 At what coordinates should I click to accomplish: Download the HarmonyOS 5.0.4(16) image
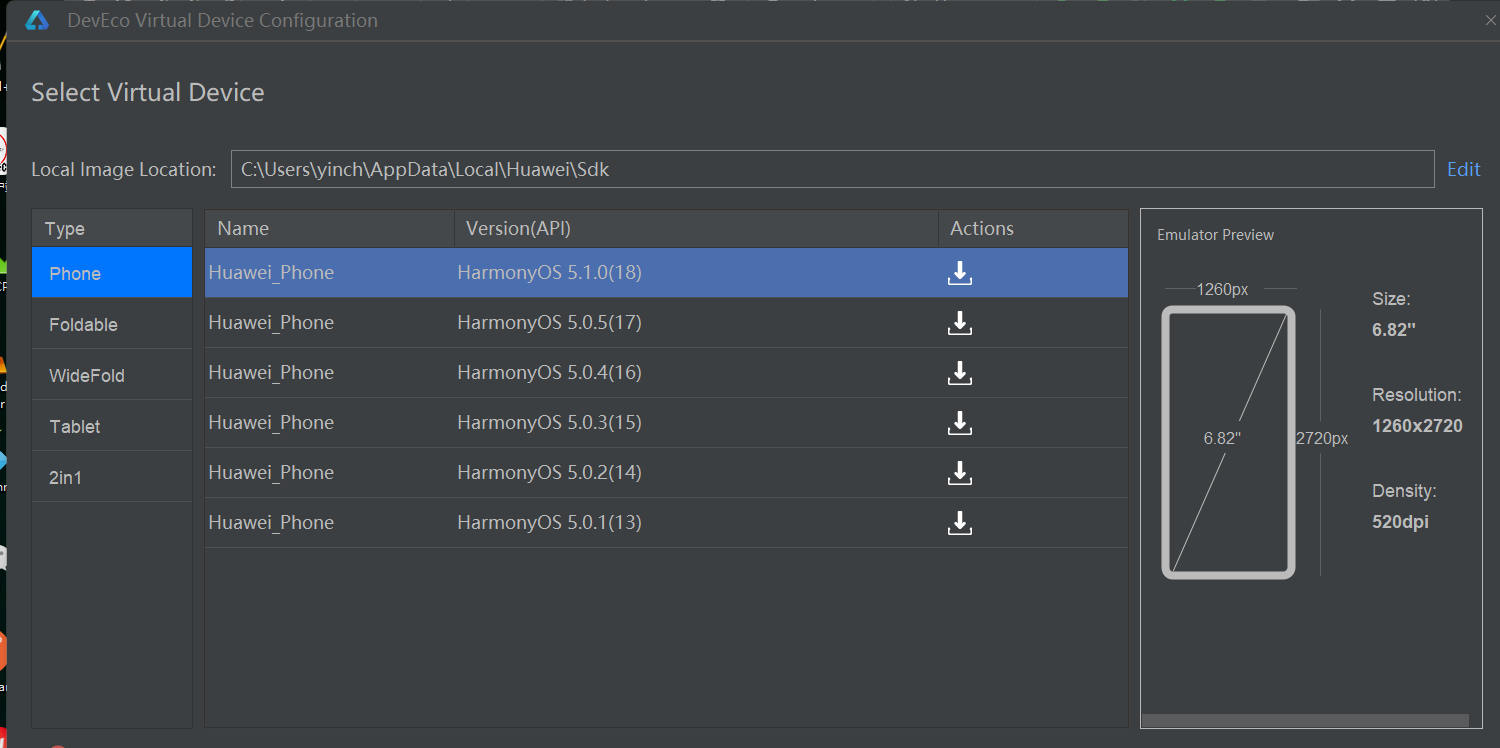(960, 373)
